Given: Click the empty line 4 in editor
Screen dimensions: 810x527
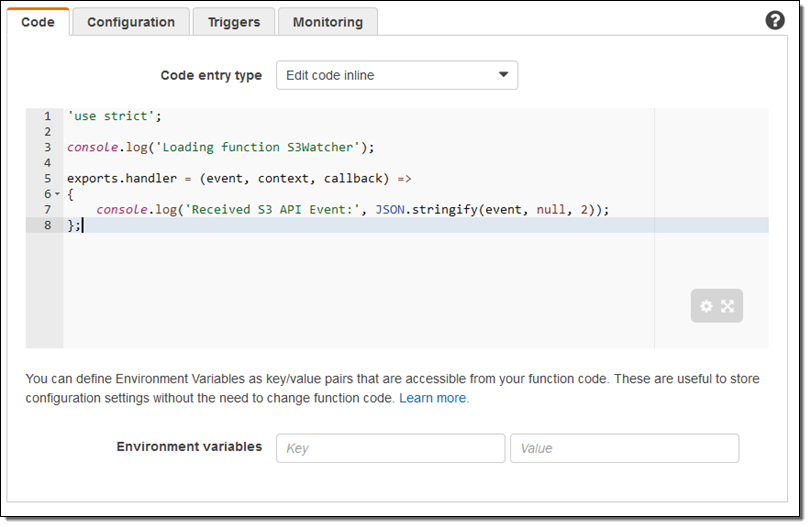Looking at the screenshot, I should [300, 162].
